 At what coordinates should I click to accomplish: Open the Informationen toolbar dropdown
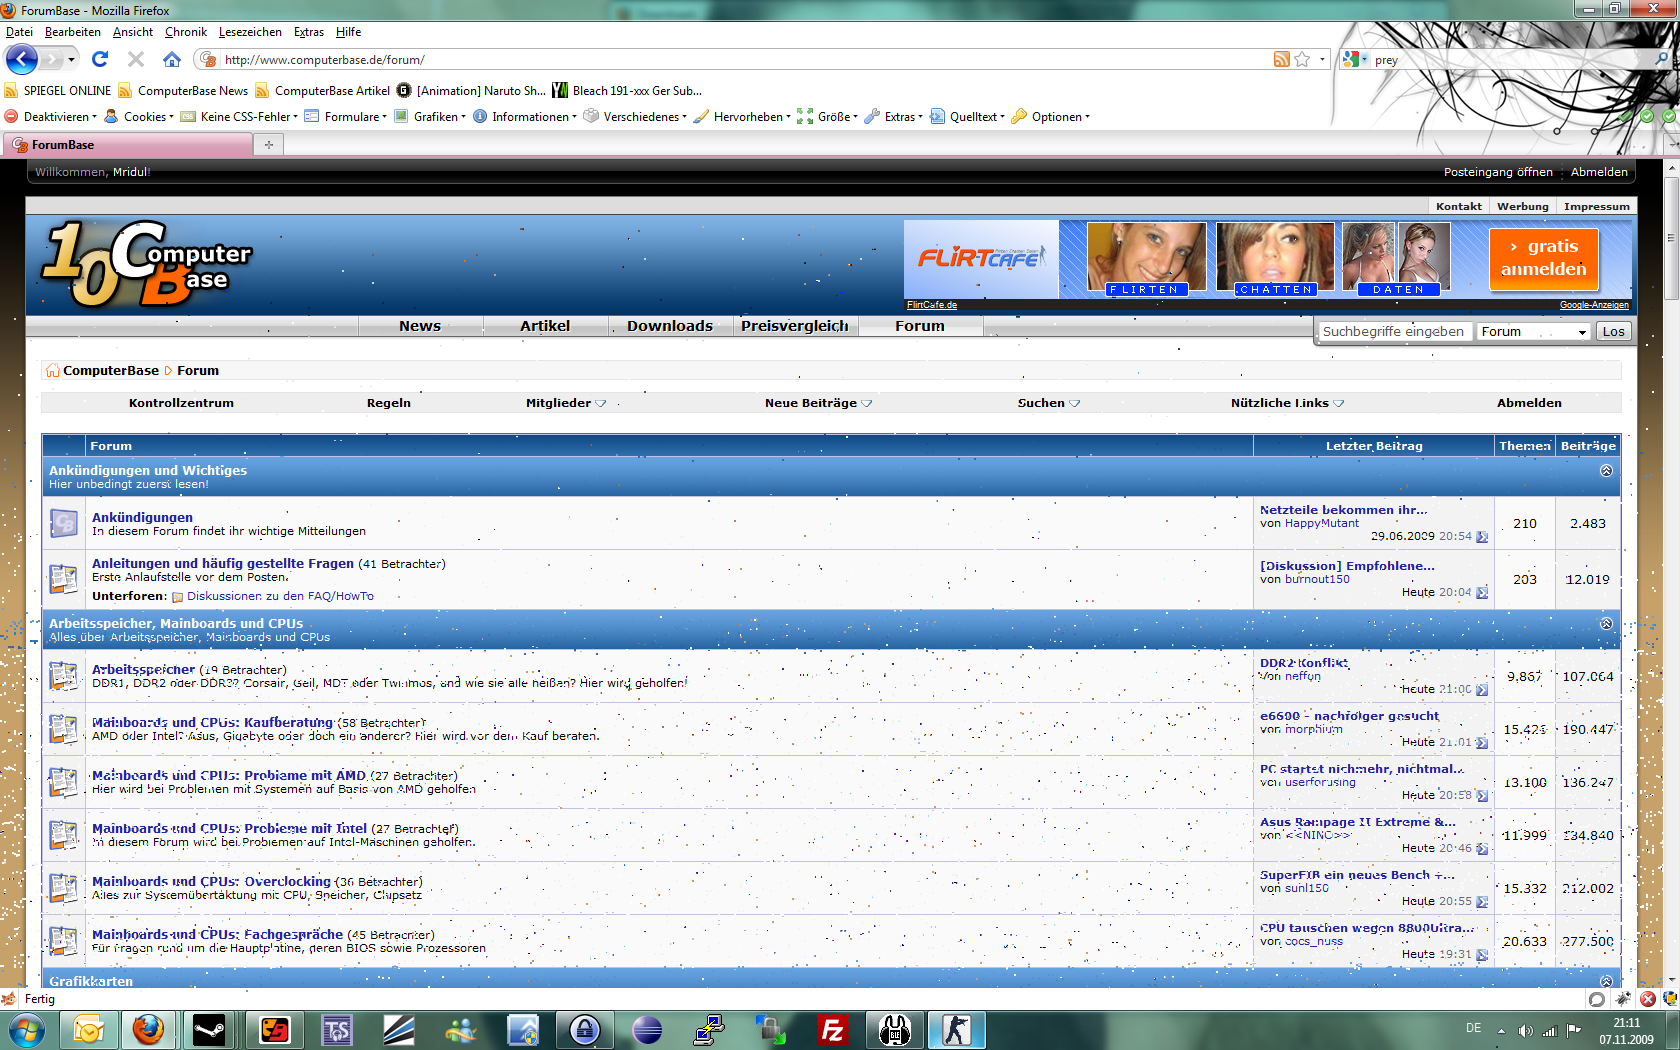[524, 117]
